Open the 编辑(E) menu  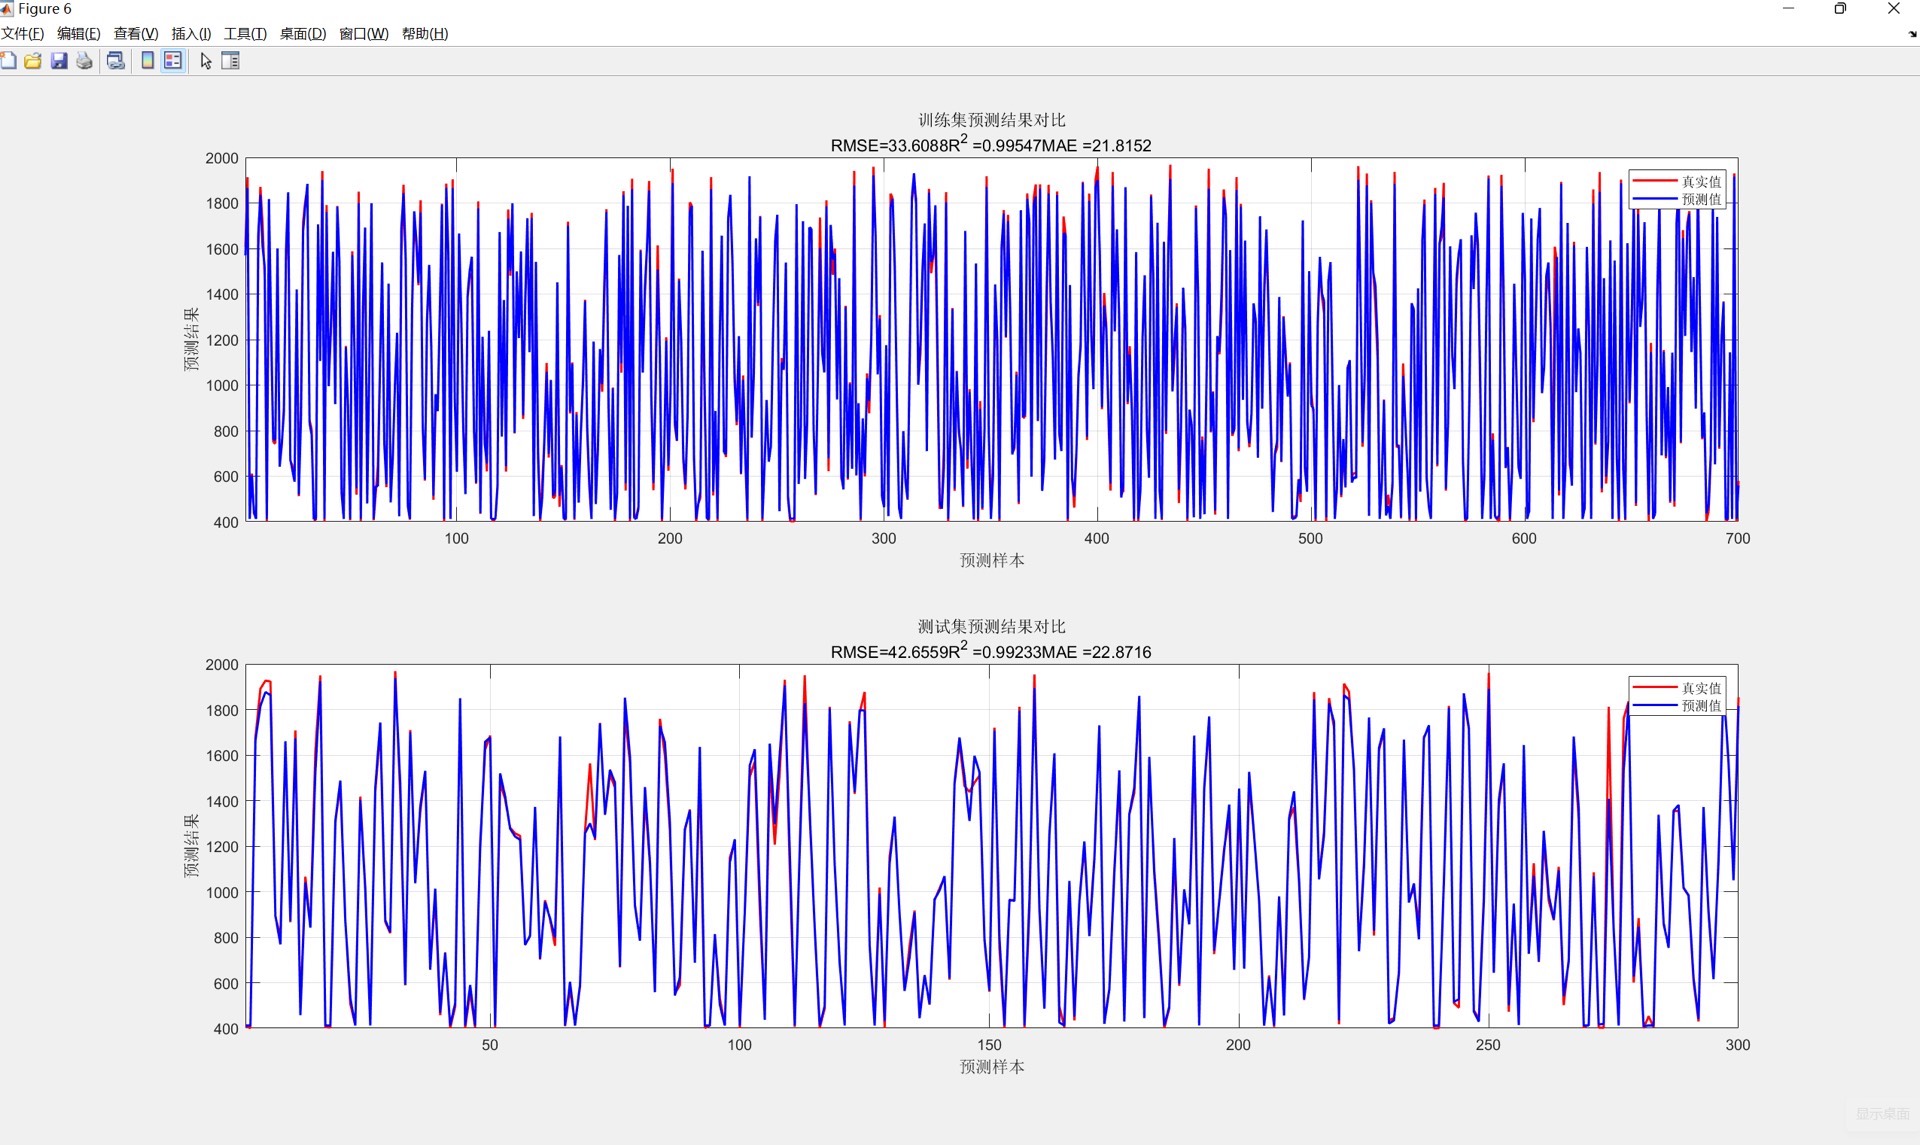coord(78,34)
